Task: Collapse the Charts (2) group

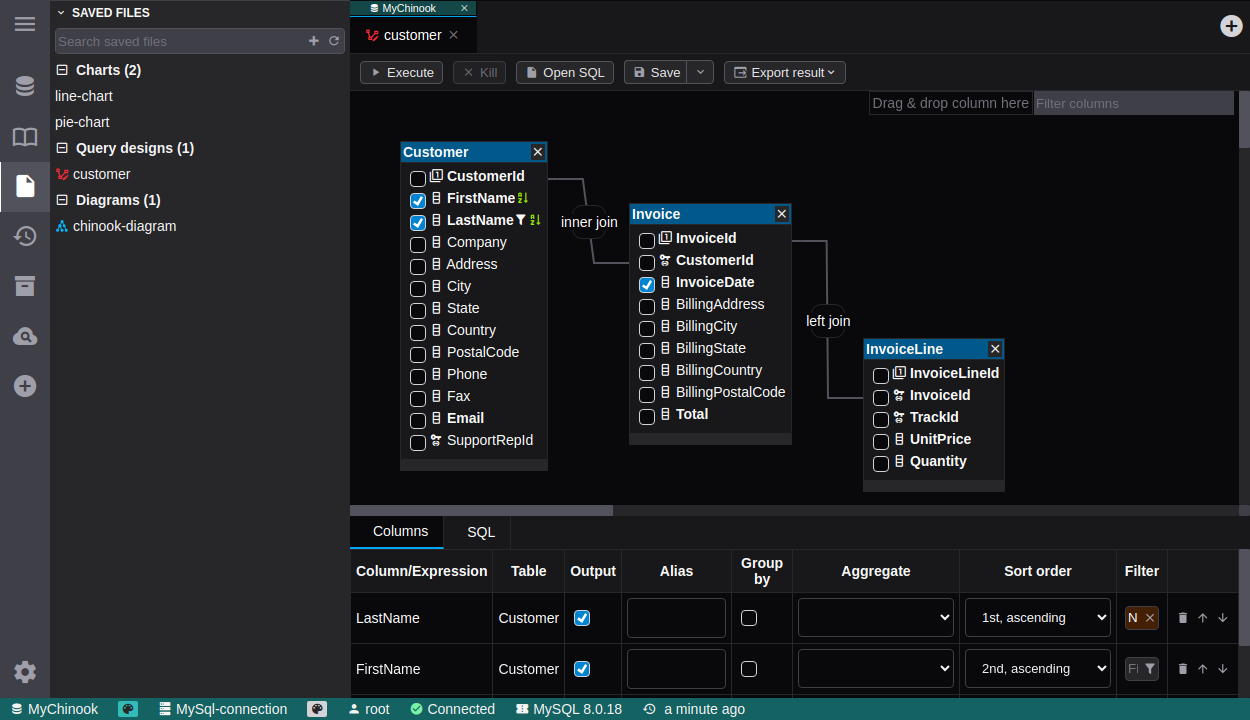Action: [x=62, y=70]
